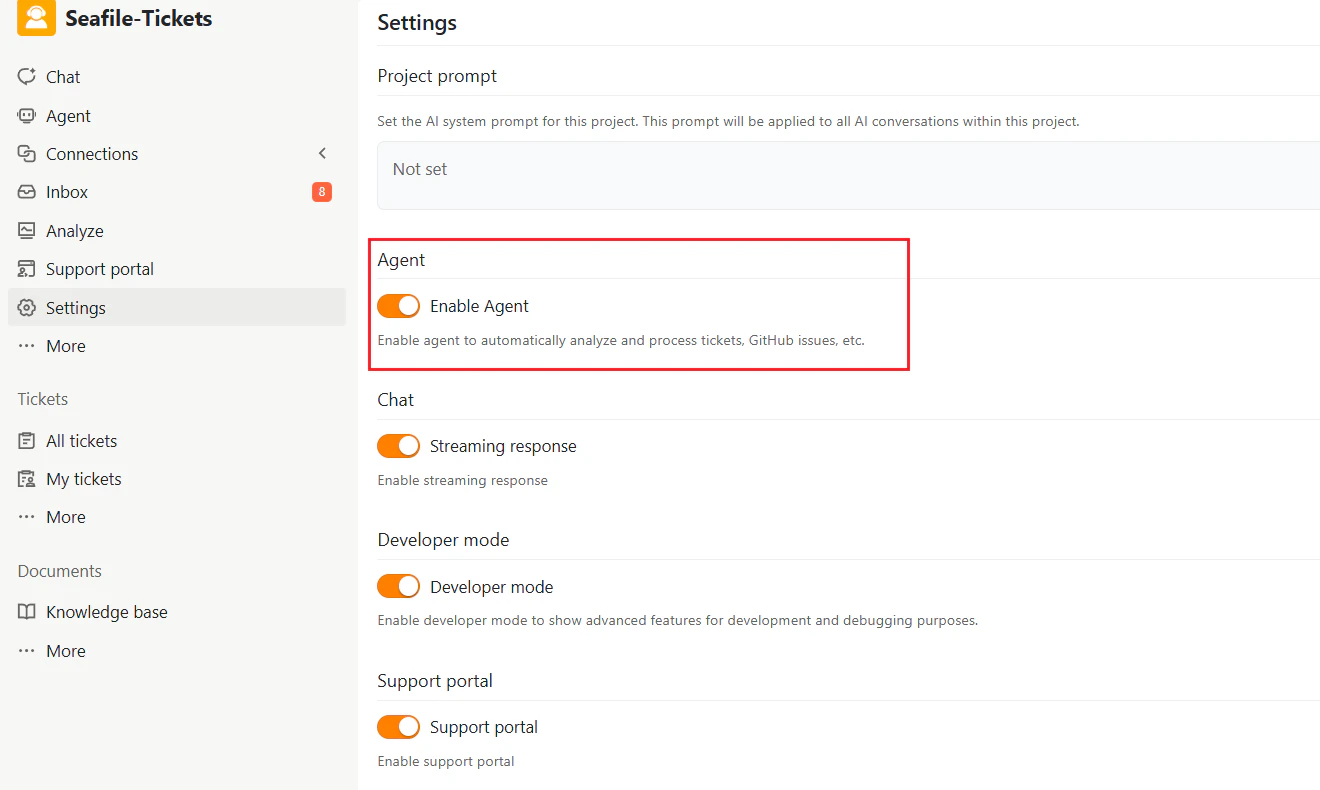Click the Inbox tray icon

click(x=27, y=192)
